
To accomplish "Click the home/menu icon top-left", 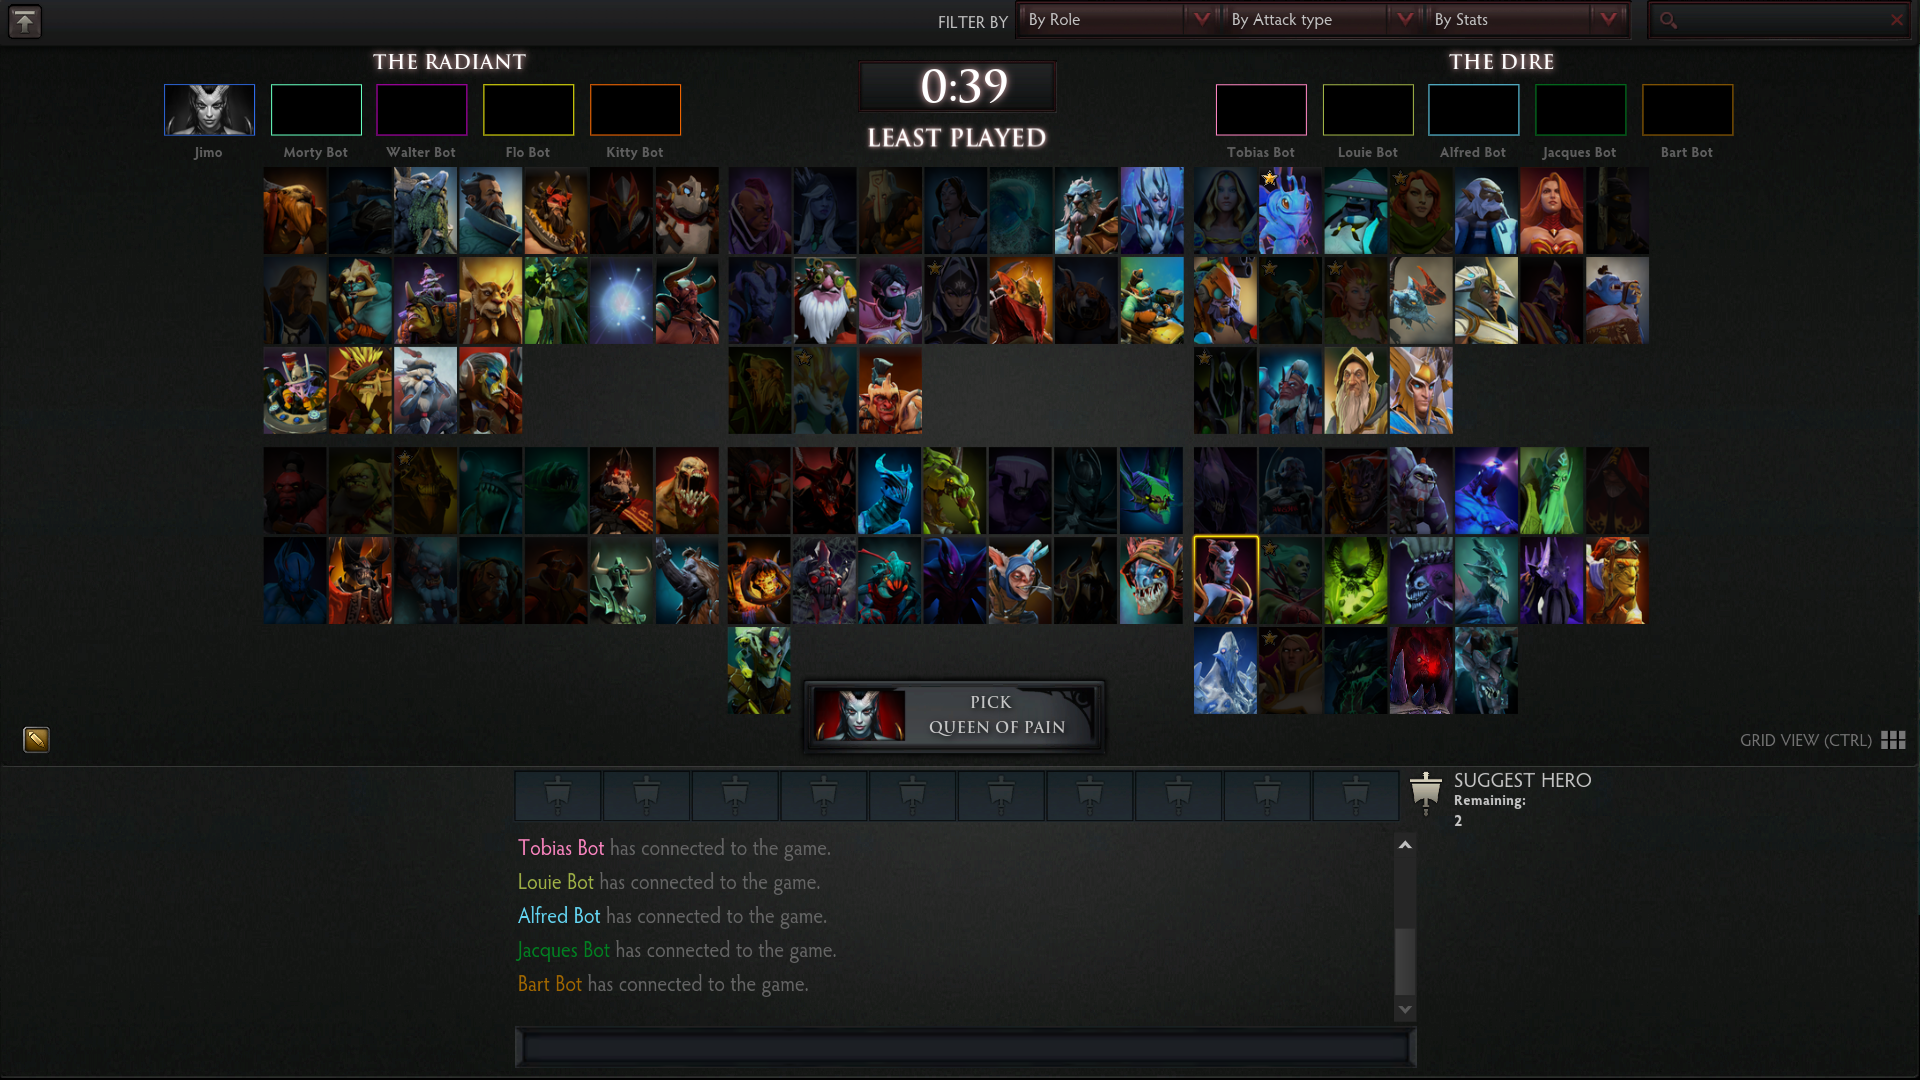I will click(x=24, y=20).
